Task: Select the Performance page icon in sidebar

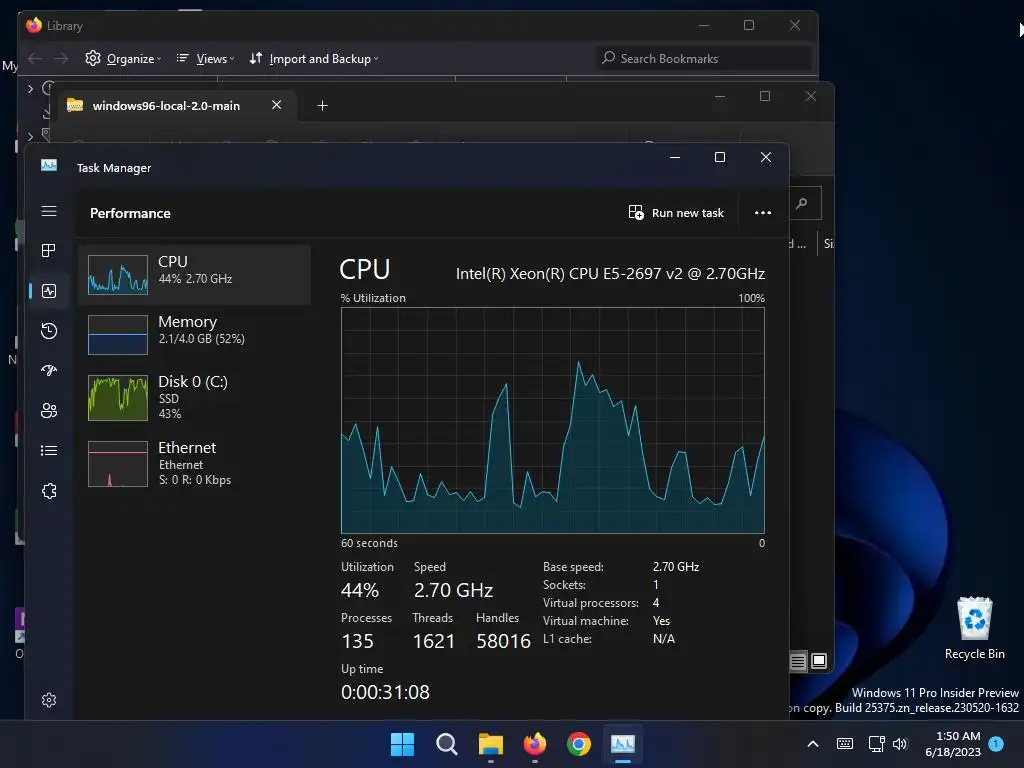Action: click(49, 291)
